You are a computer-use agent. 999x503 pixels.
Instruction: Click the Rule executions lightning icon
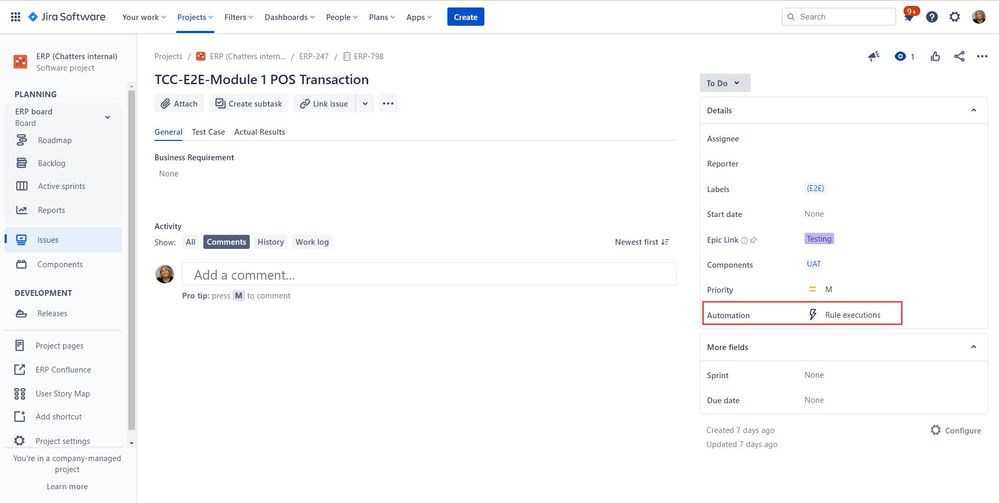click(x=812, y=315)
